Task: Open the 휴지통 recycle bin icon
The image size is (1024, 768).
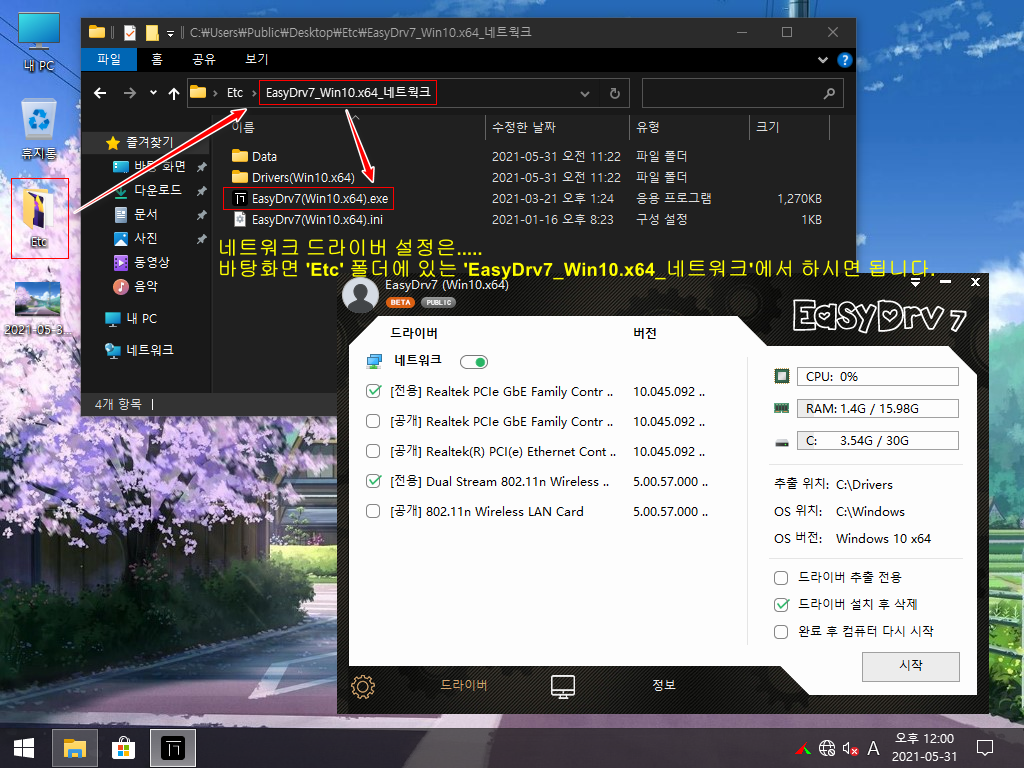Action: tap(39, 129)
